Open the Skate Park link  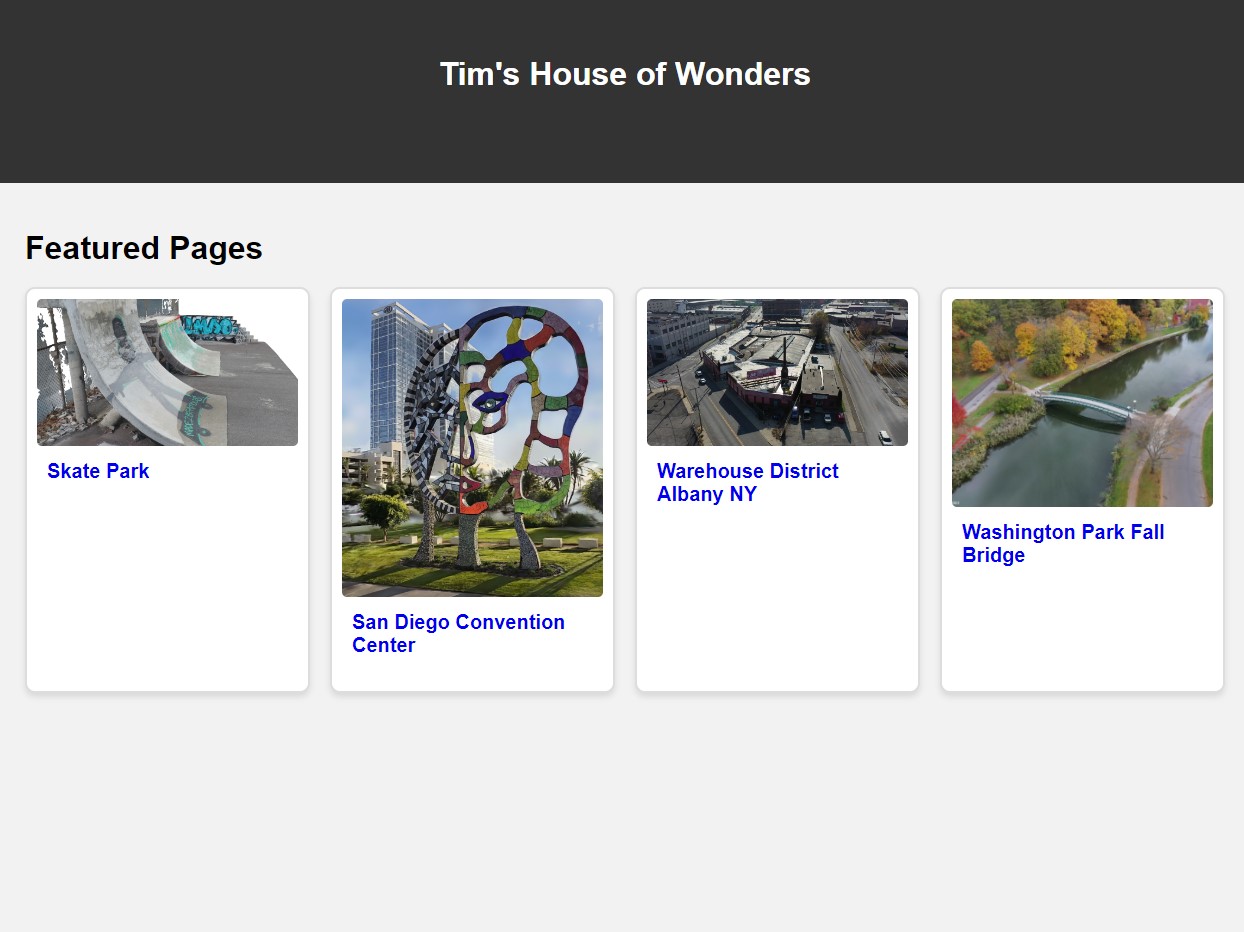98,471
